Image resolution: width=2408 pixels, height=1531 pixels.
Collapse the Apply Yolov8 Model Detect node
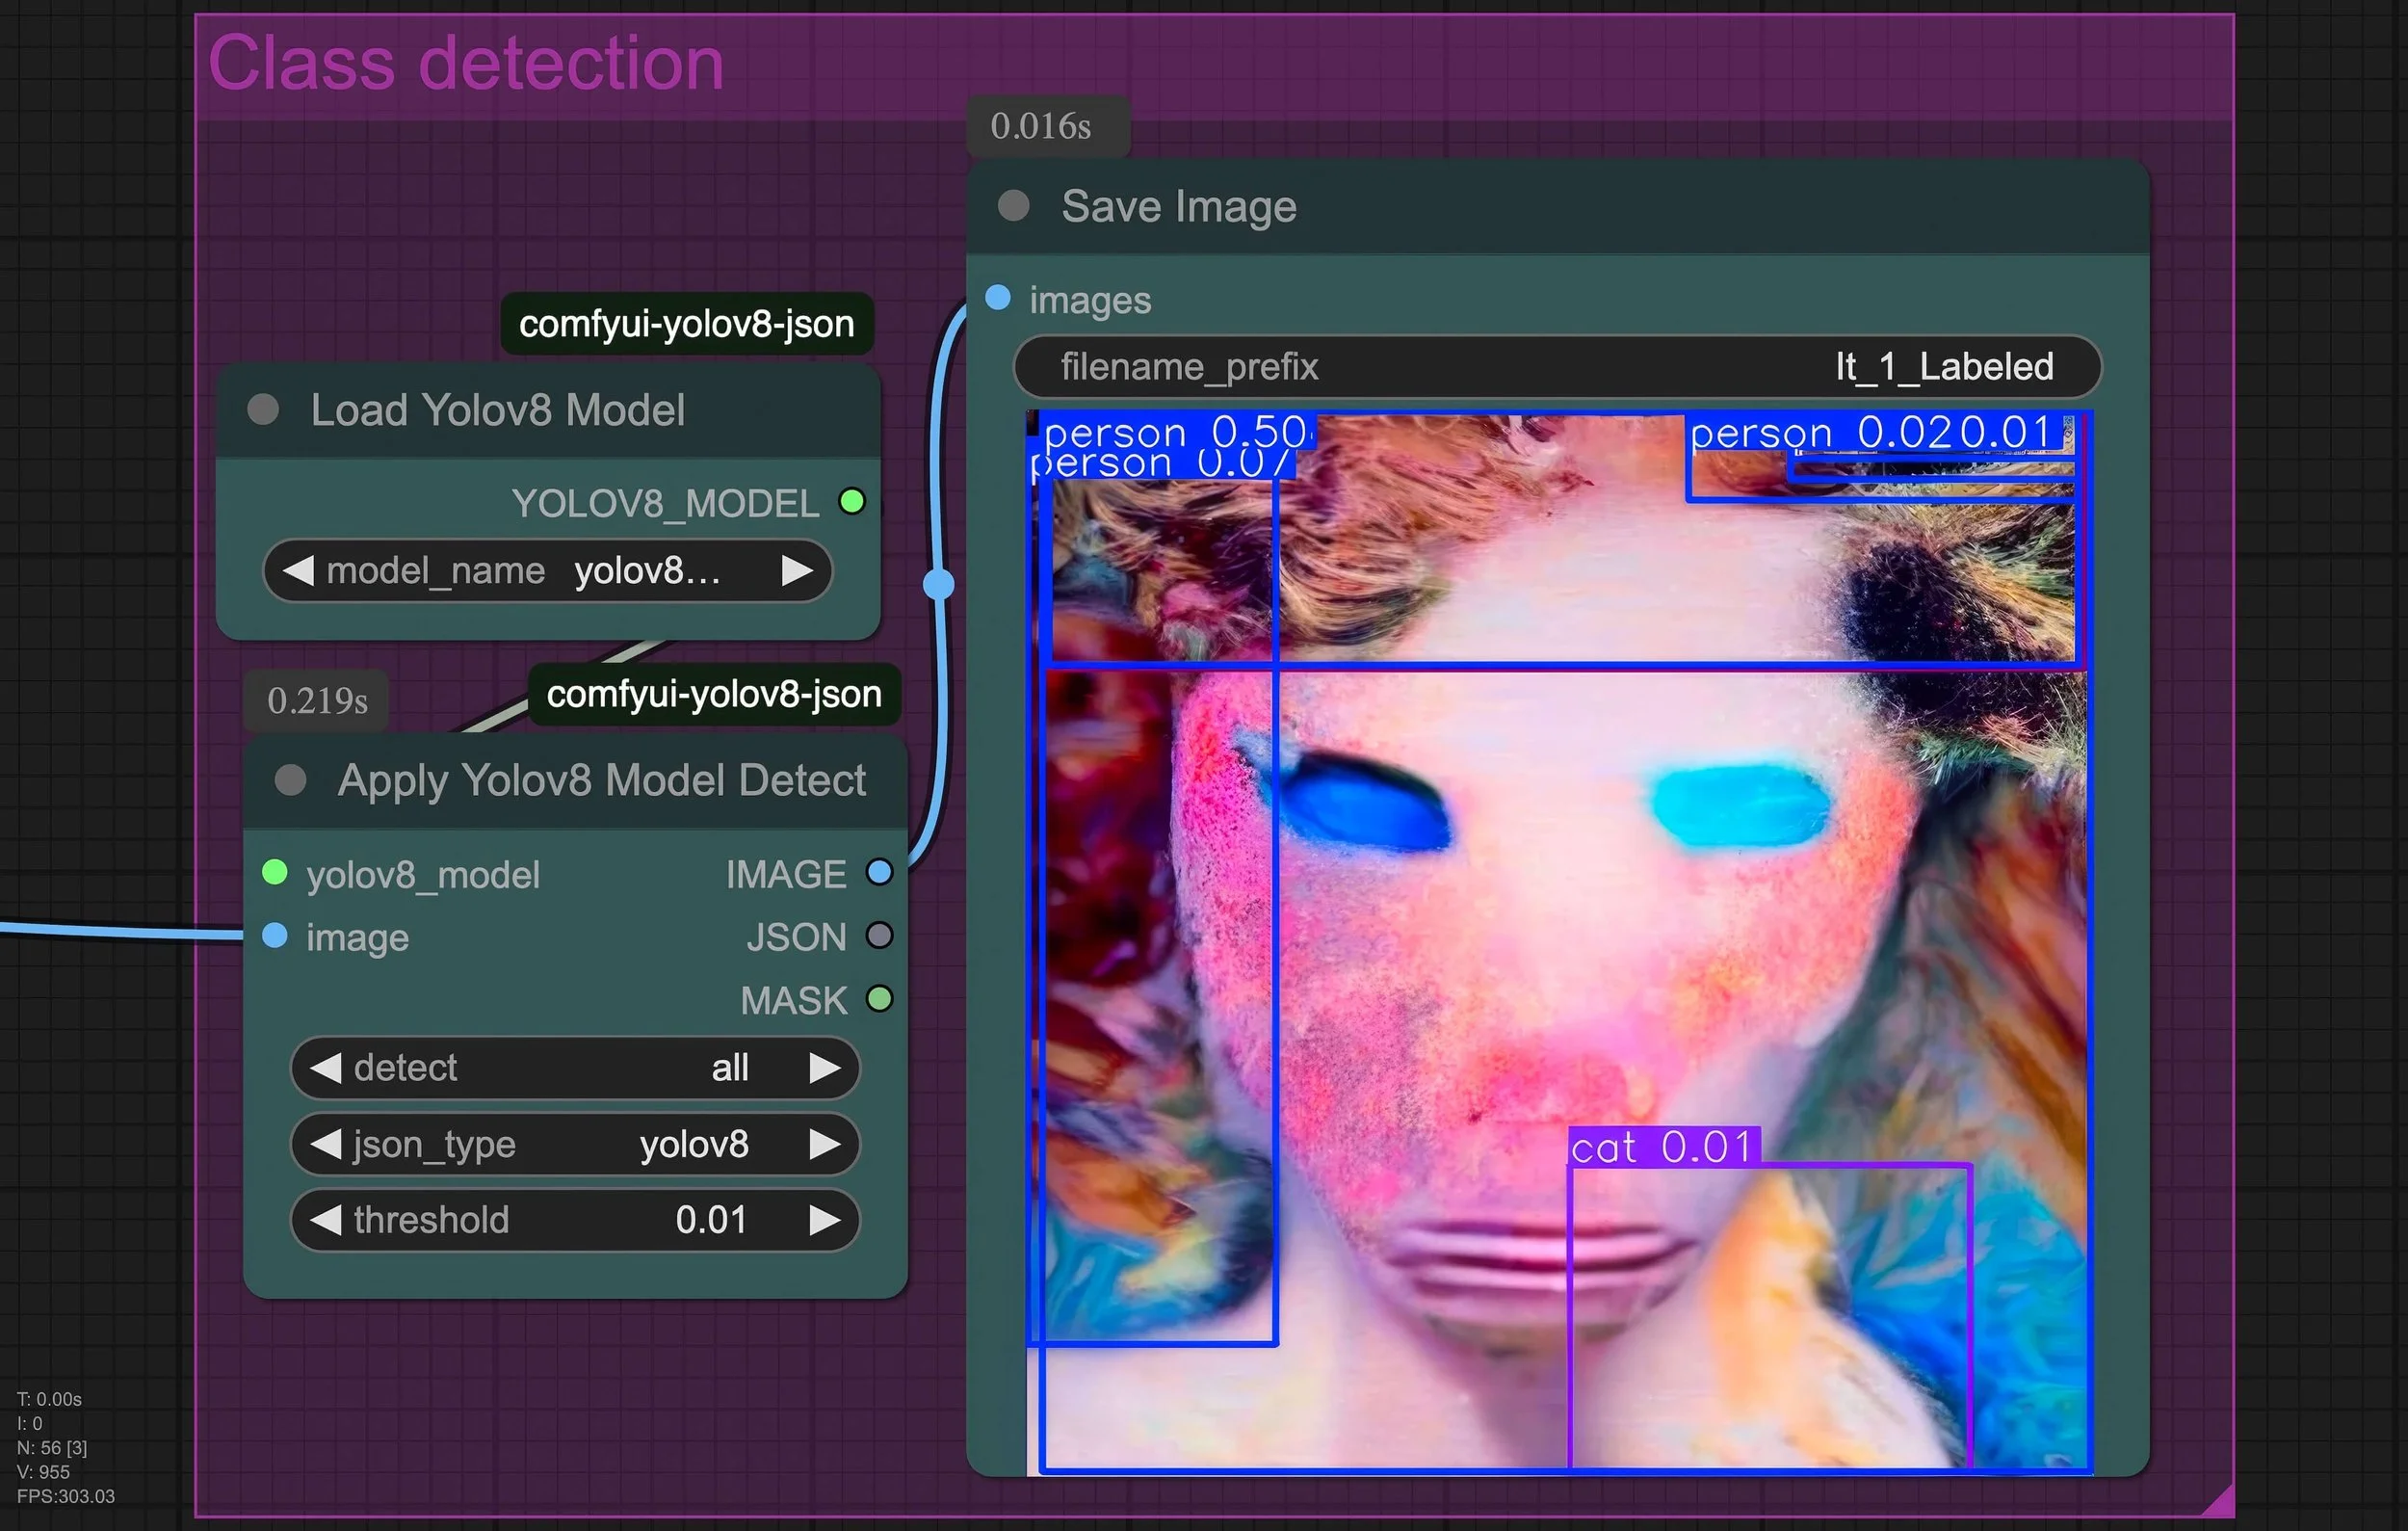pyautogui.click(x=290, y=780)
